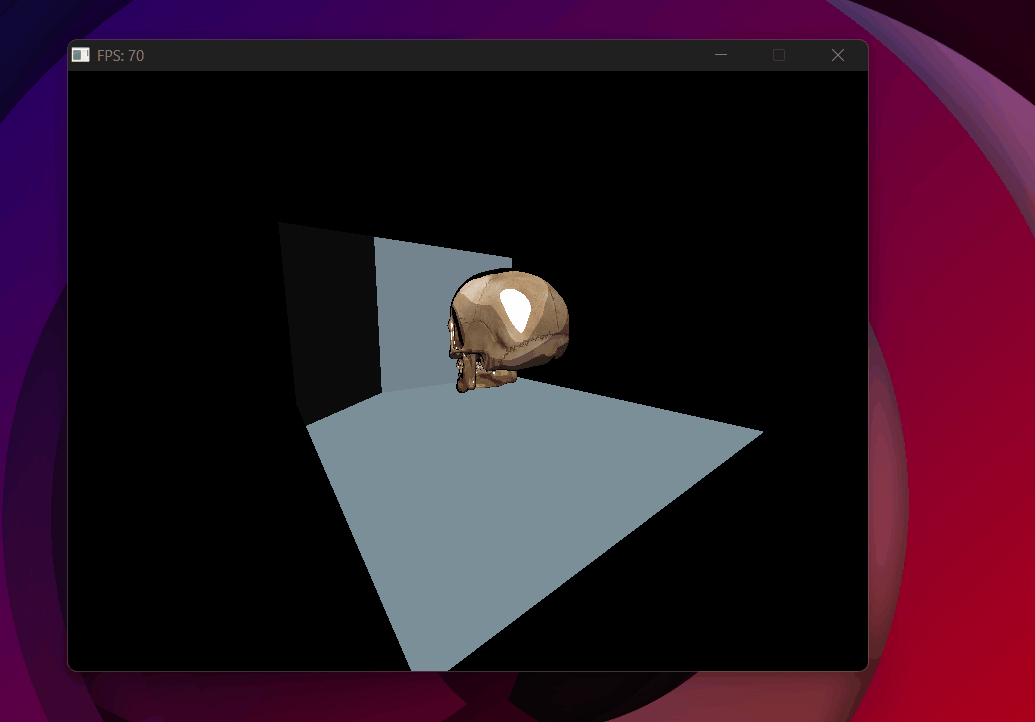The height and width of the screenshot is (722, 1035).
Task: Maximize the FPS render window
Action: click(x=779, y=55)
